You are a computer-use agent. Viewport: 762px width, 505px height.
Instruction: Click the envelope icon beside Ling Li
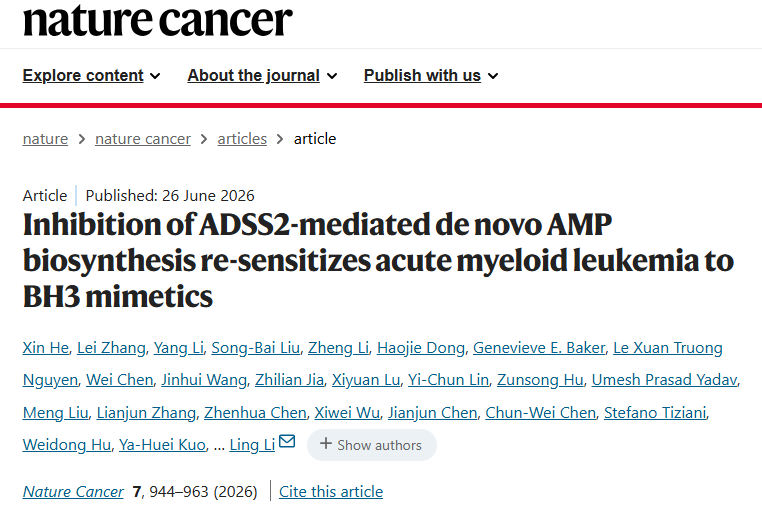pos(287,441)
